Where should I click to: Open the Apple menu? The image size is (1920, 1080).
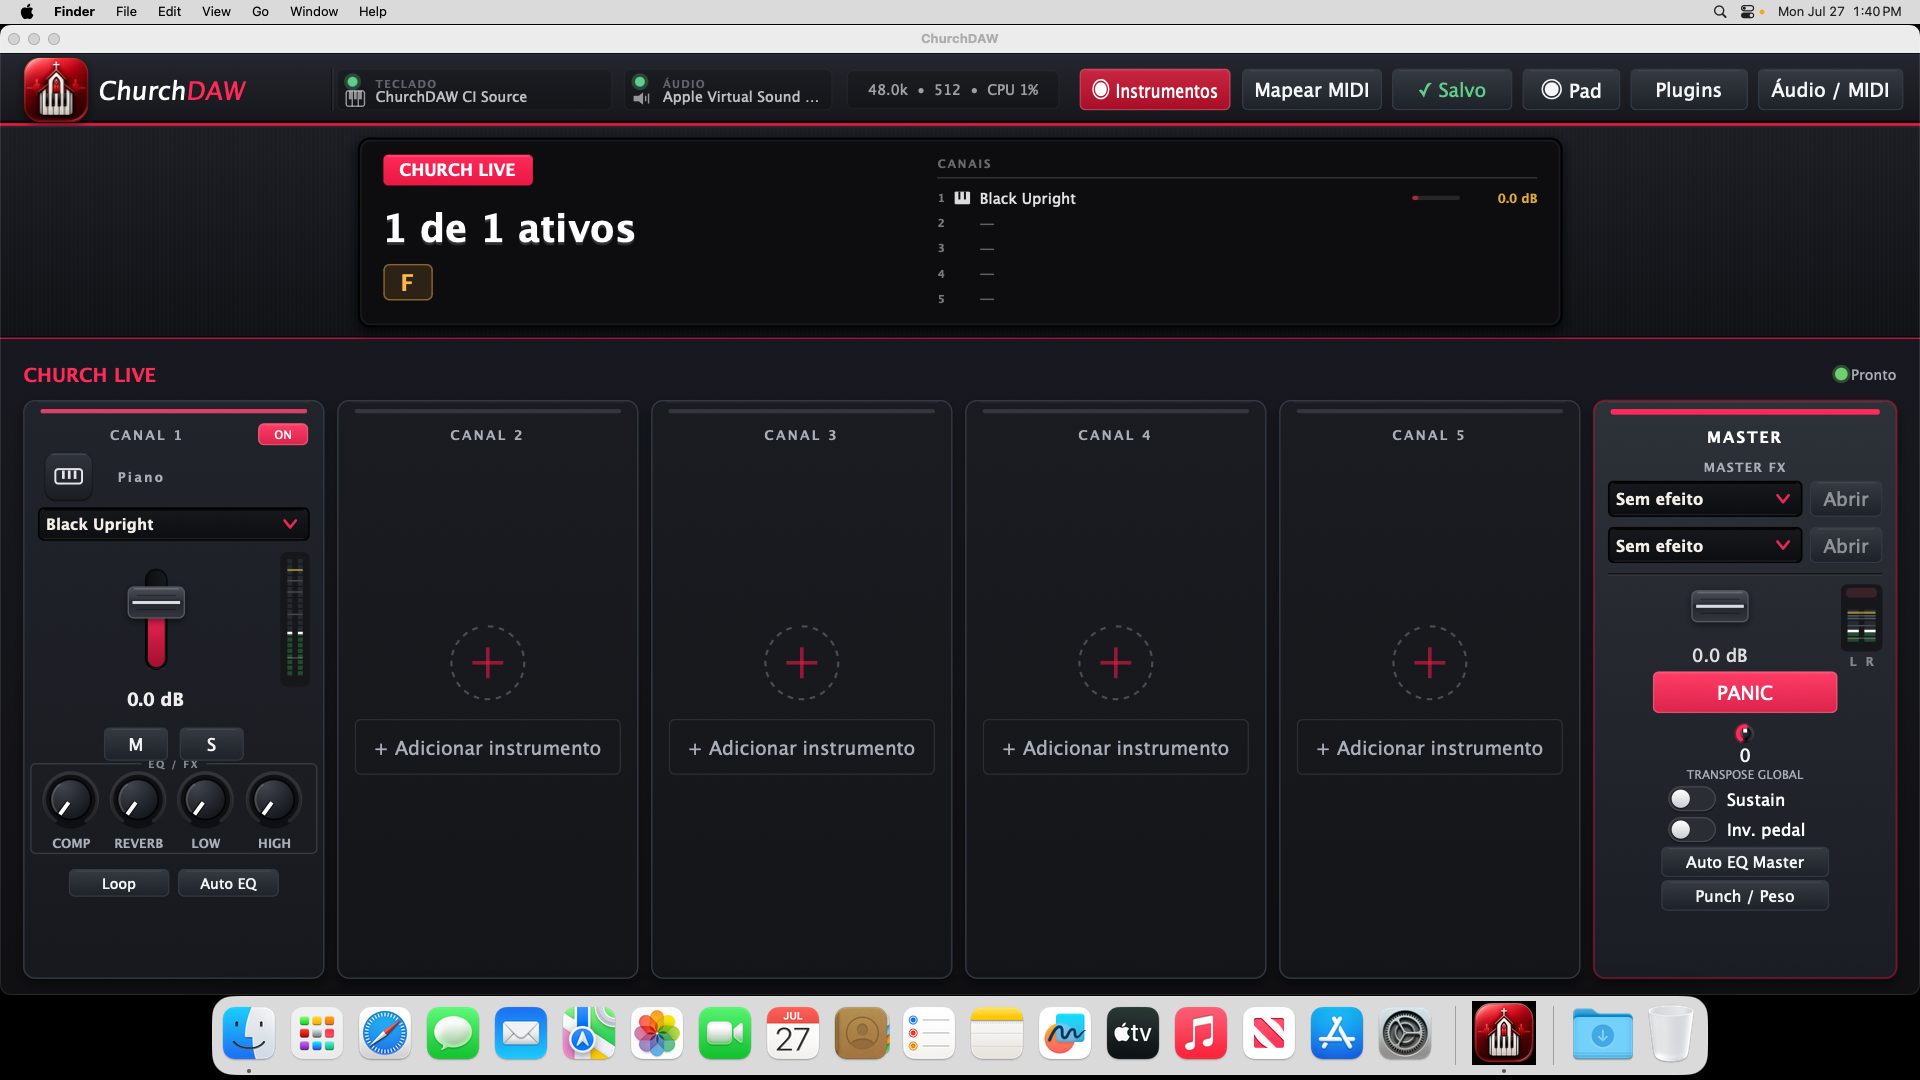coord(27,12)
